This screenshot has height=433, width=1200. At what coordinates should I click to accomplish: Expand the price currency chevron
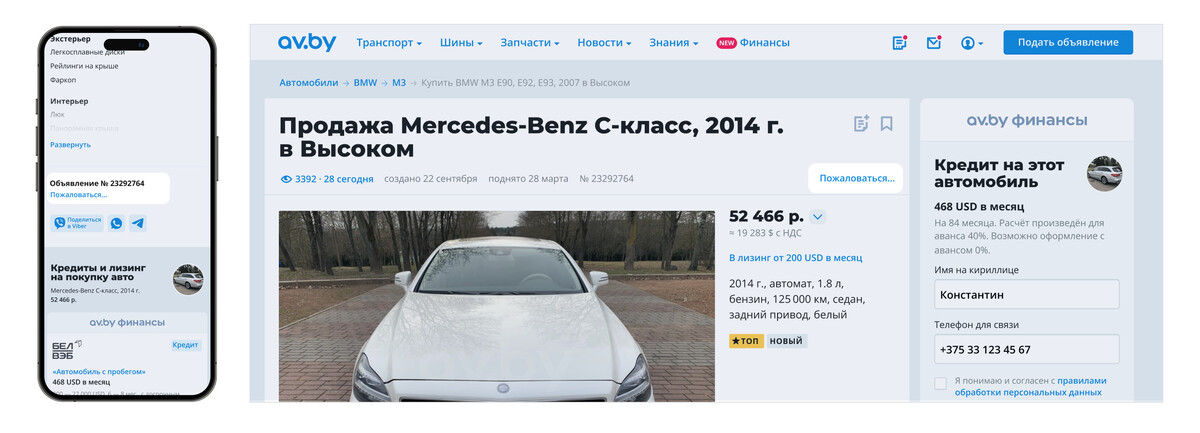(x=817, y=216)
